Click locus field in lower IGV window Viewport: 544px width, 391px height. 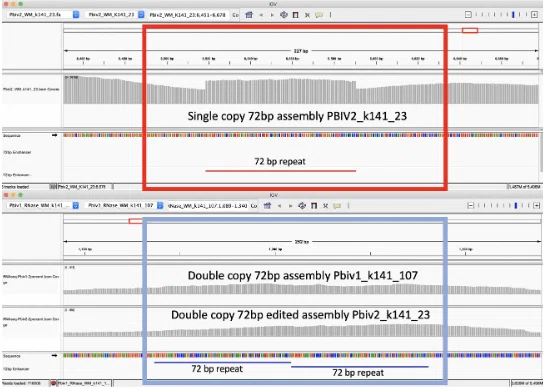coord(207,206)
